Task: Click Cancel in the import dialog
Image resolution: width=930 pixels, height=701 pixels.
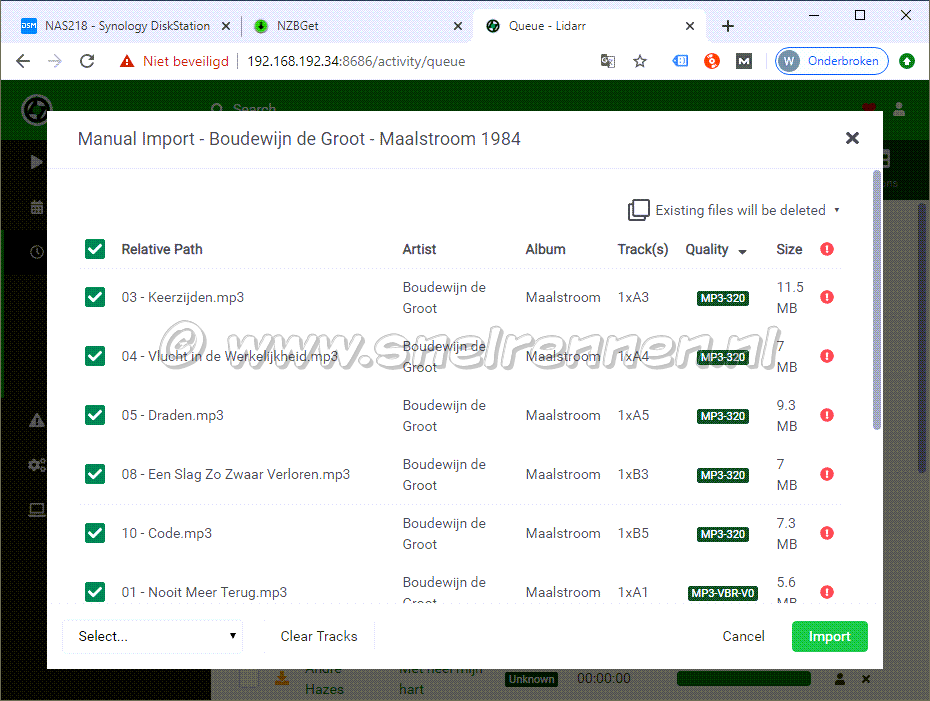Action: (743, 636)
